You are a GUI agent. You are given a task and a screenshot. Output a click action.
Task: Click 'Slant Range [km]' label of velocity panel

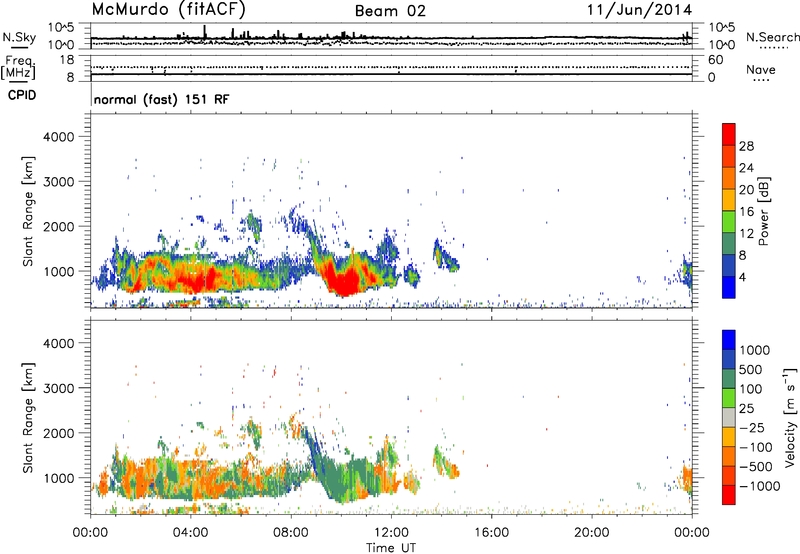pos(28,417)
